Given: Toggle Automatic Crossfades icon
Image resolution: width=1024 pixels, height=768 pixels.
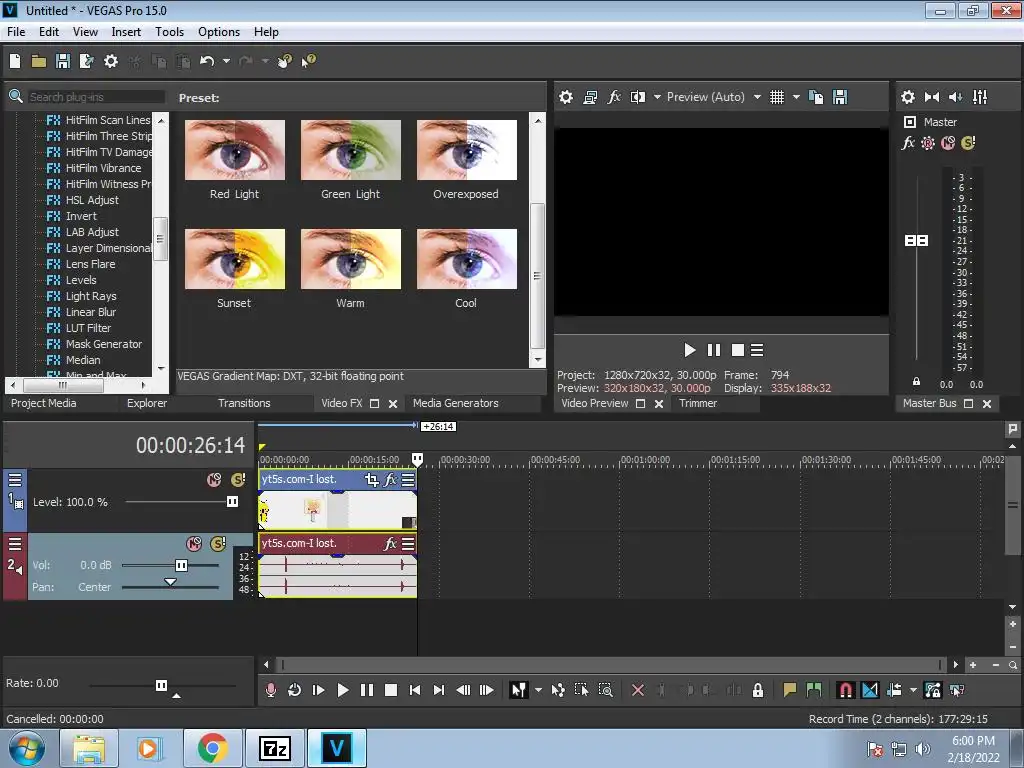Looking at the screenshot, I should click(870, 690).
